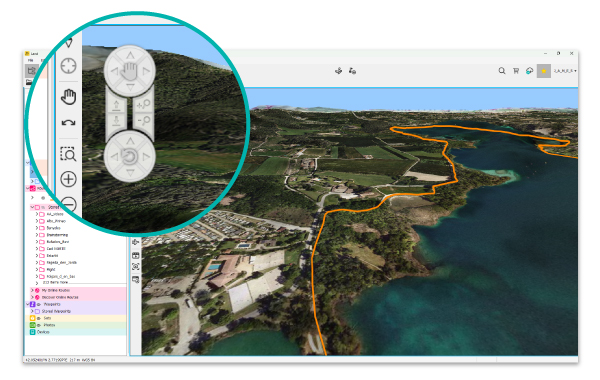This screenshot has height=380, width=600.
Task: Open the user account dropdown
Action: 565,71
